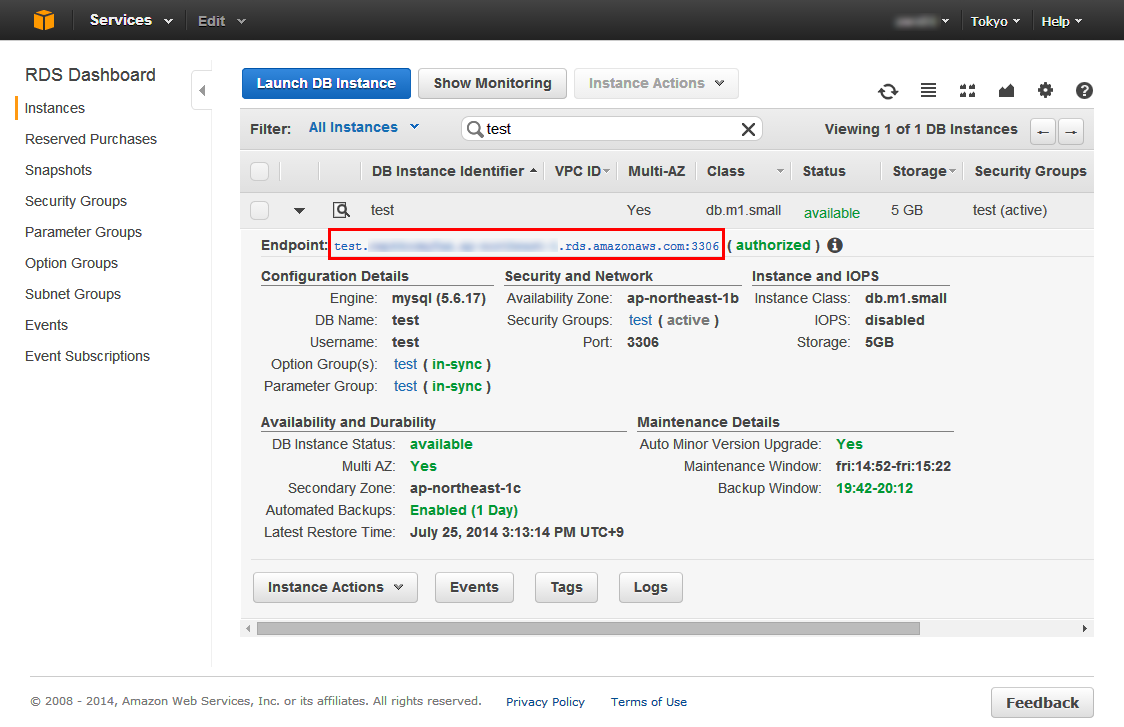This screenshot has width=1124, height=727.
Task: Open the blurred account name dropdown
Action: tap(922, 22)
